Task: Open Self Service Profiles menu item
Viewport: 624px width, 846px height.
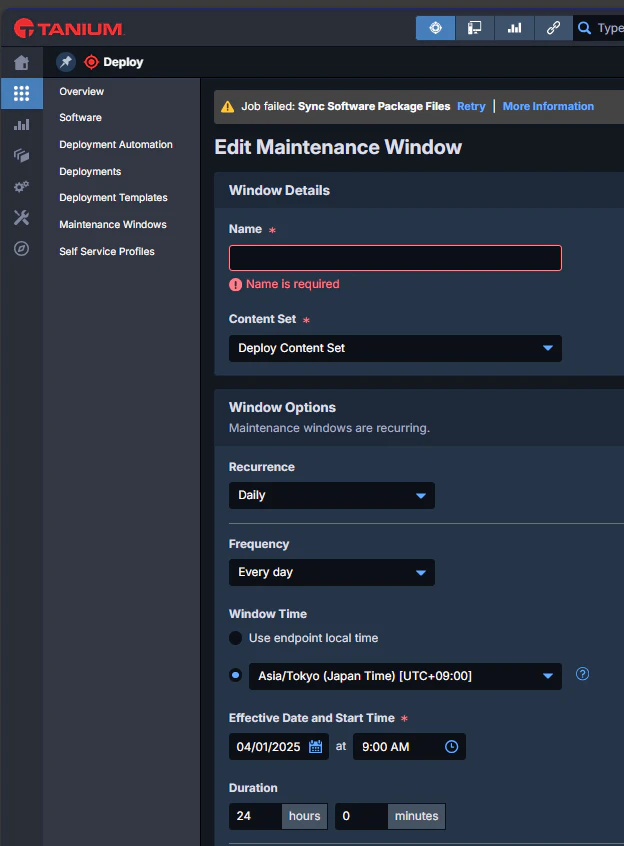Action: click(107, 251)
